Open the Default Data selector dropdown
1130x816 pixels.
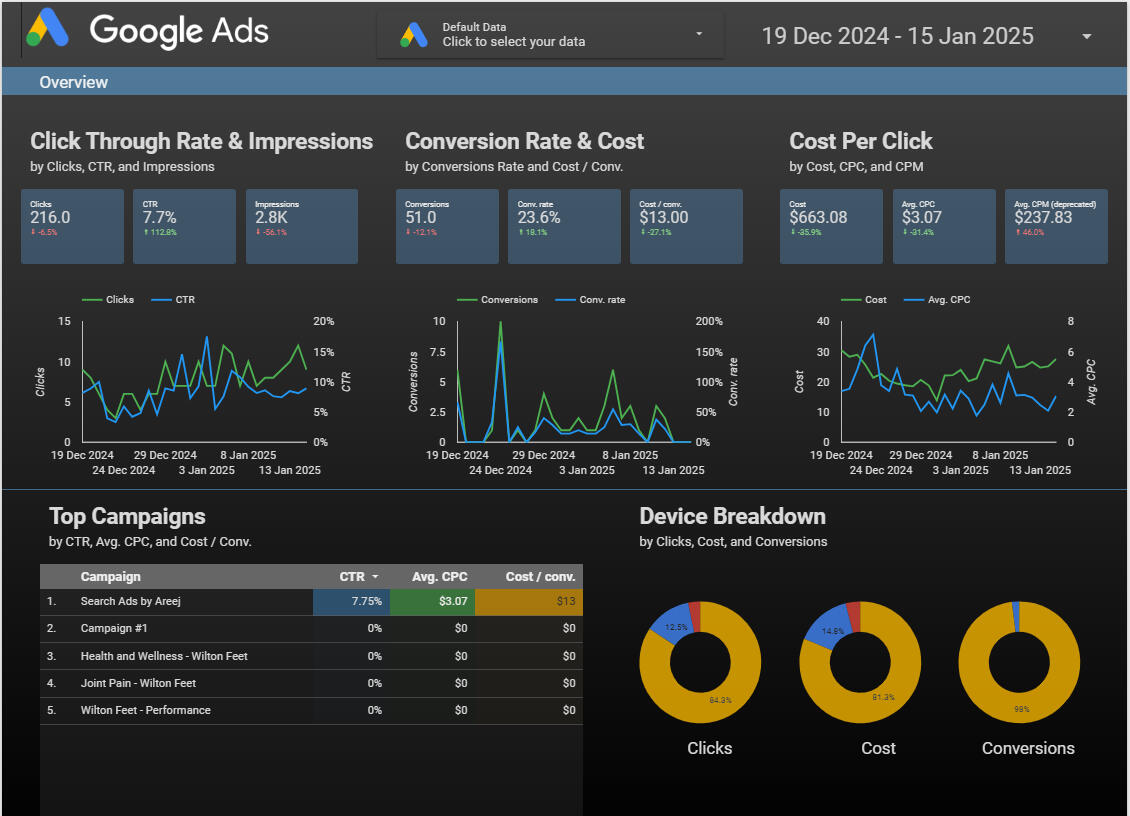550,34
